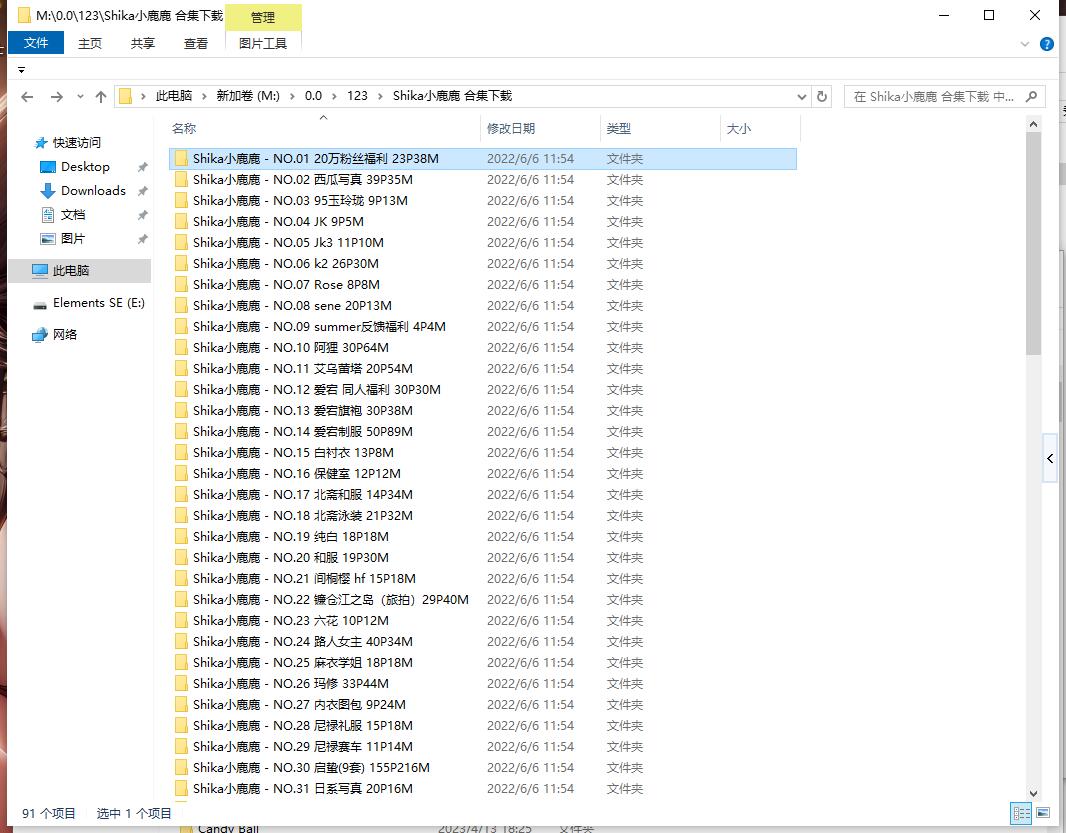Open Desktop from quick access
The width and height of the screenshot is (1066, 833).
point(85,167)
